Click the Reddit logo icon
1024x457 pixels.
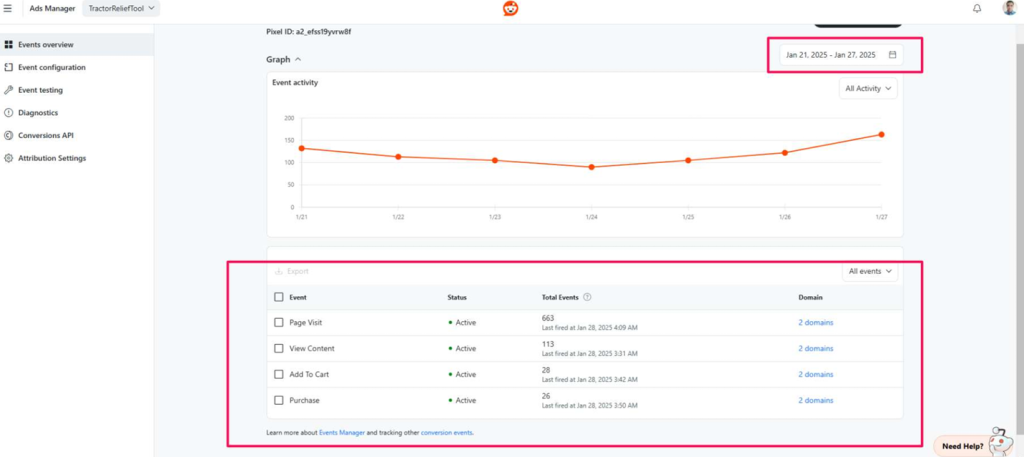pyautogui.click(x=511, y=8)
